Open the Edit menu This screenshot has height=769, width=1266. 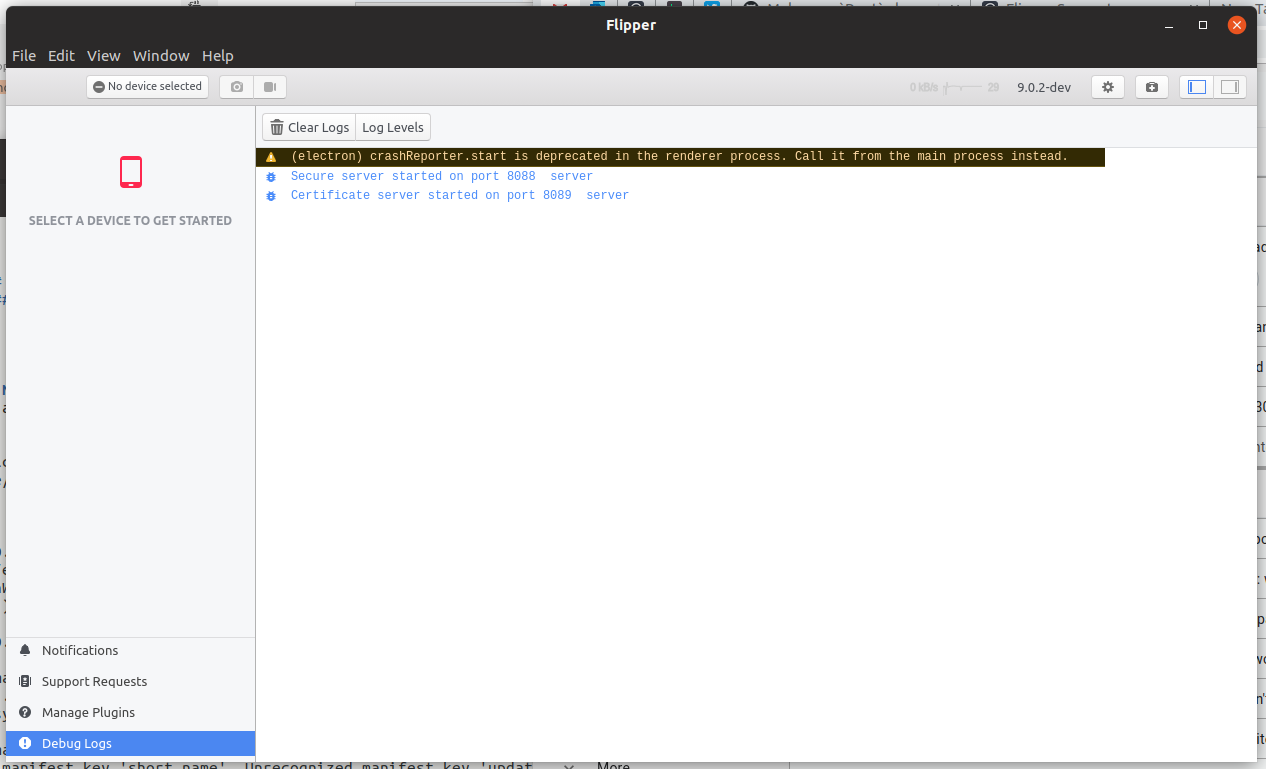(62, 56)
